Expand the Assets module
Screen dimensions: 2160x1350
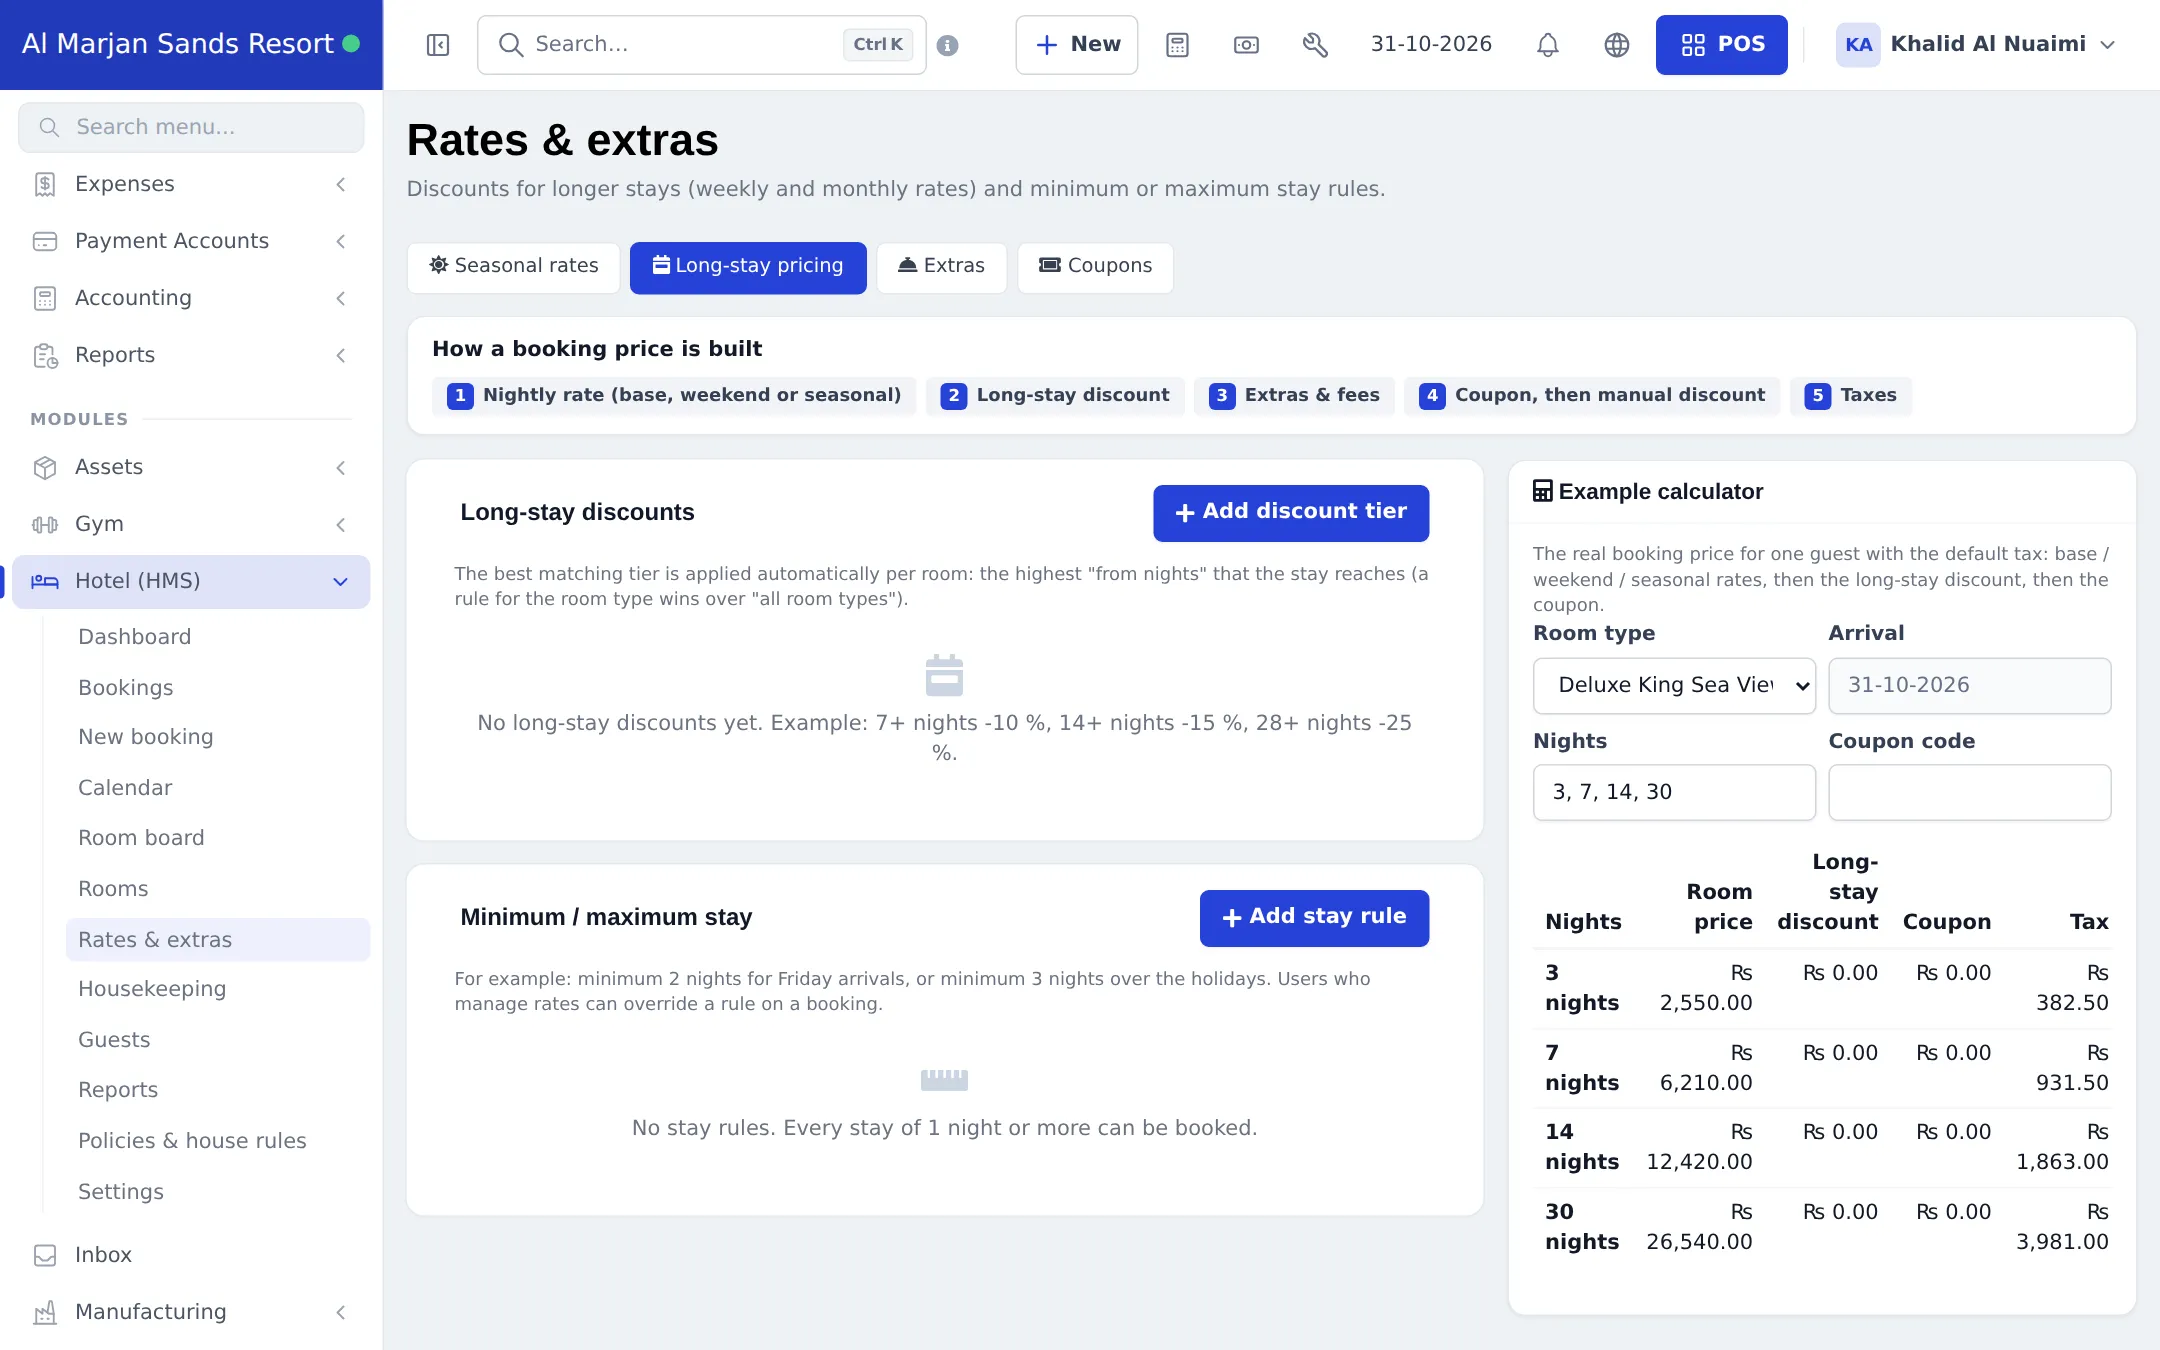tap(191, 467)
